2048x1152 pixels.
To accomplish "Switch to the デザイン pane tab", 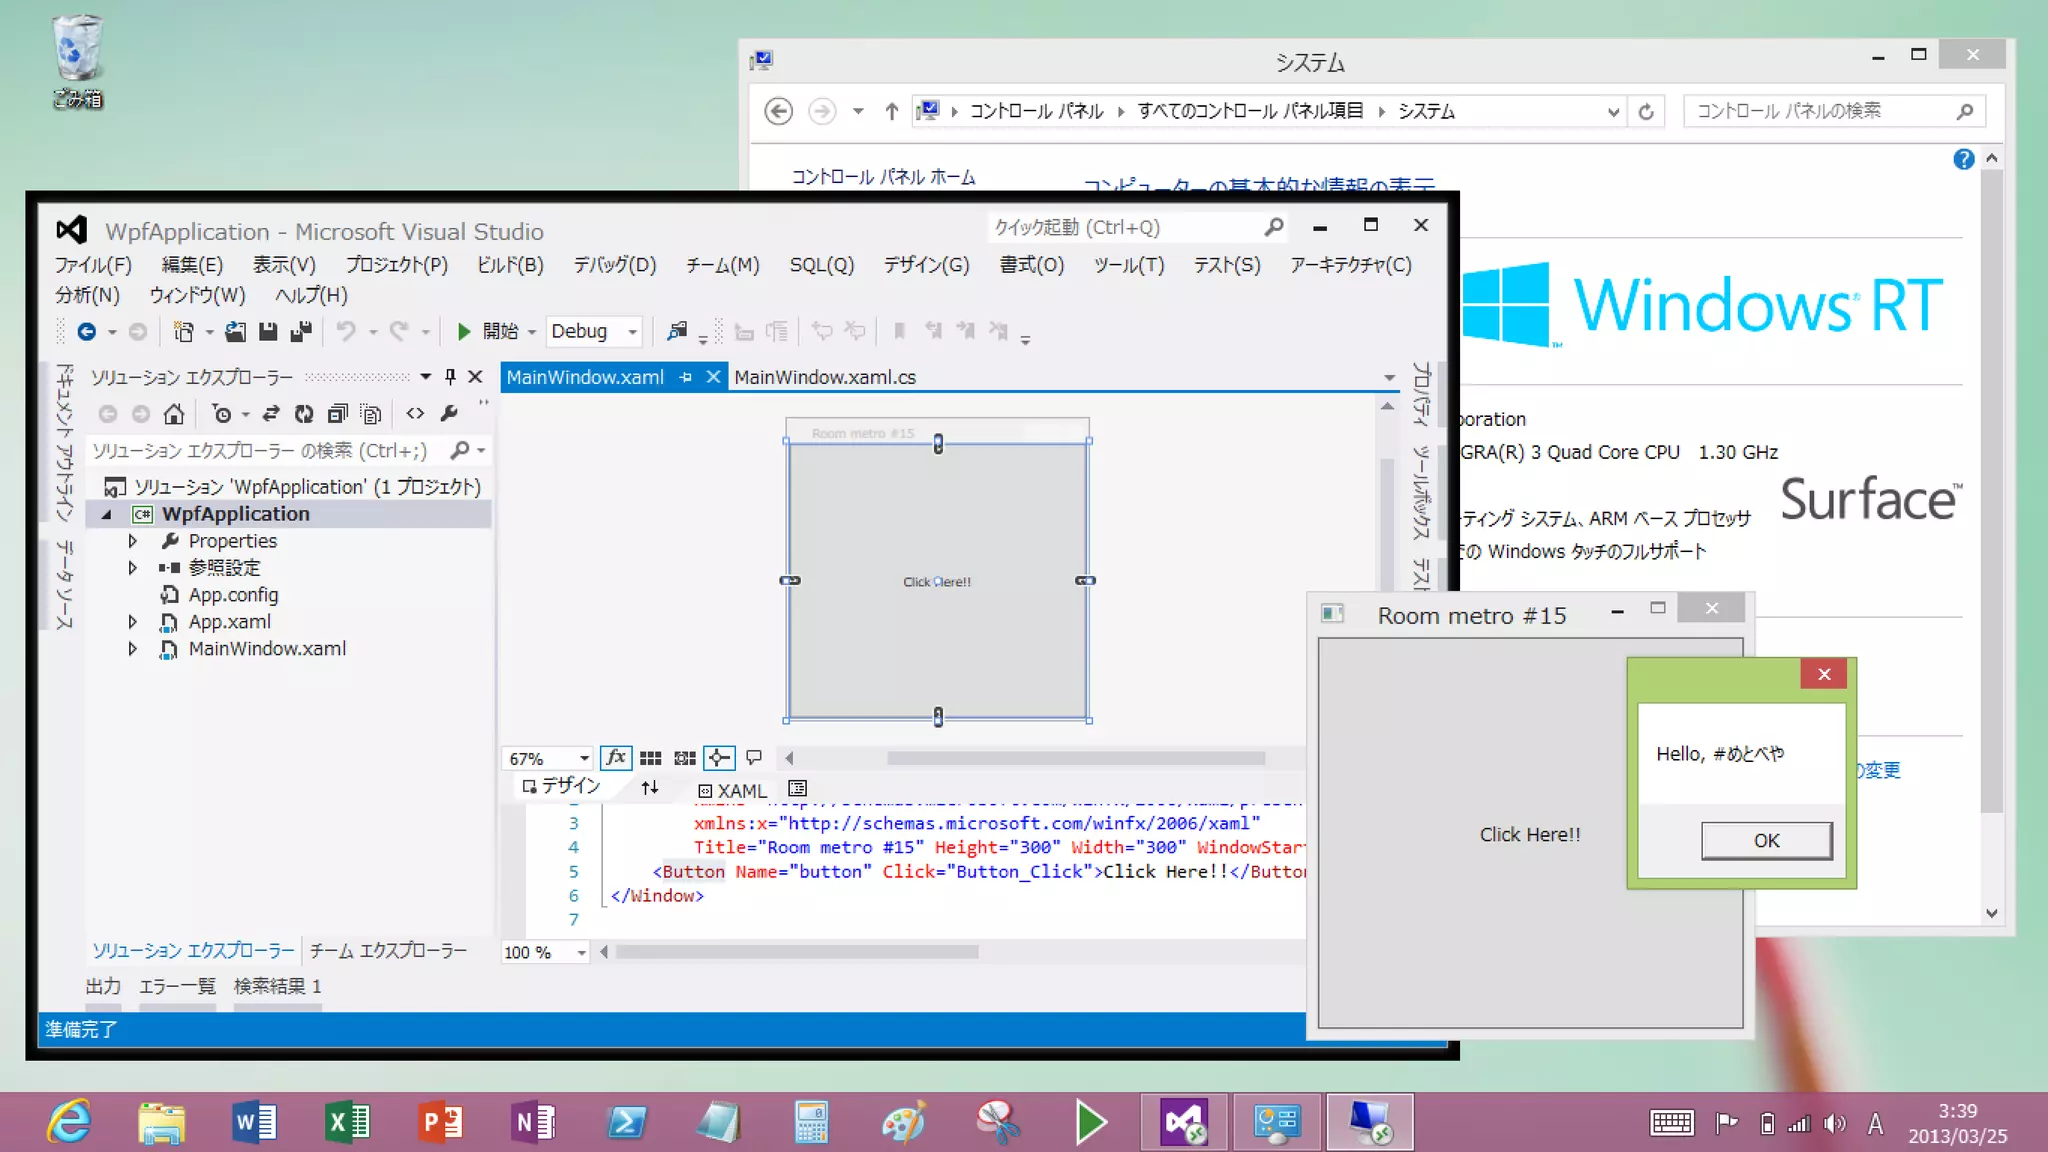I will 562,787.
